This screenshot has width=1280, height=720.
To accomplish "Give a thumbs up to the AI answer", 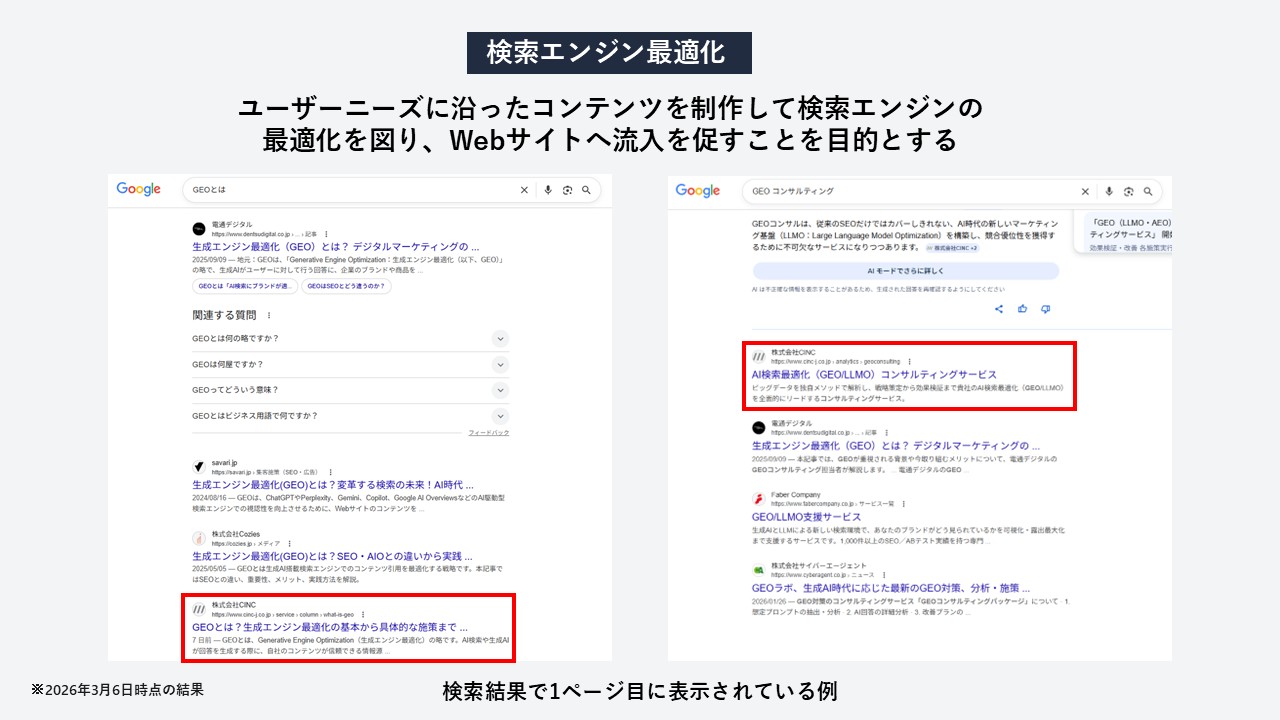I will click(x=1022, y=308).
